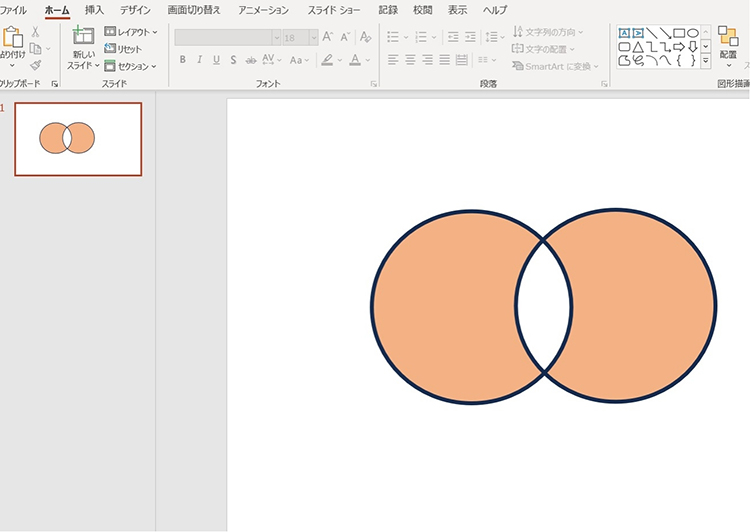
Task: Open the Layout (レイアウト) dropdown
Action: (x=131, y=32)
